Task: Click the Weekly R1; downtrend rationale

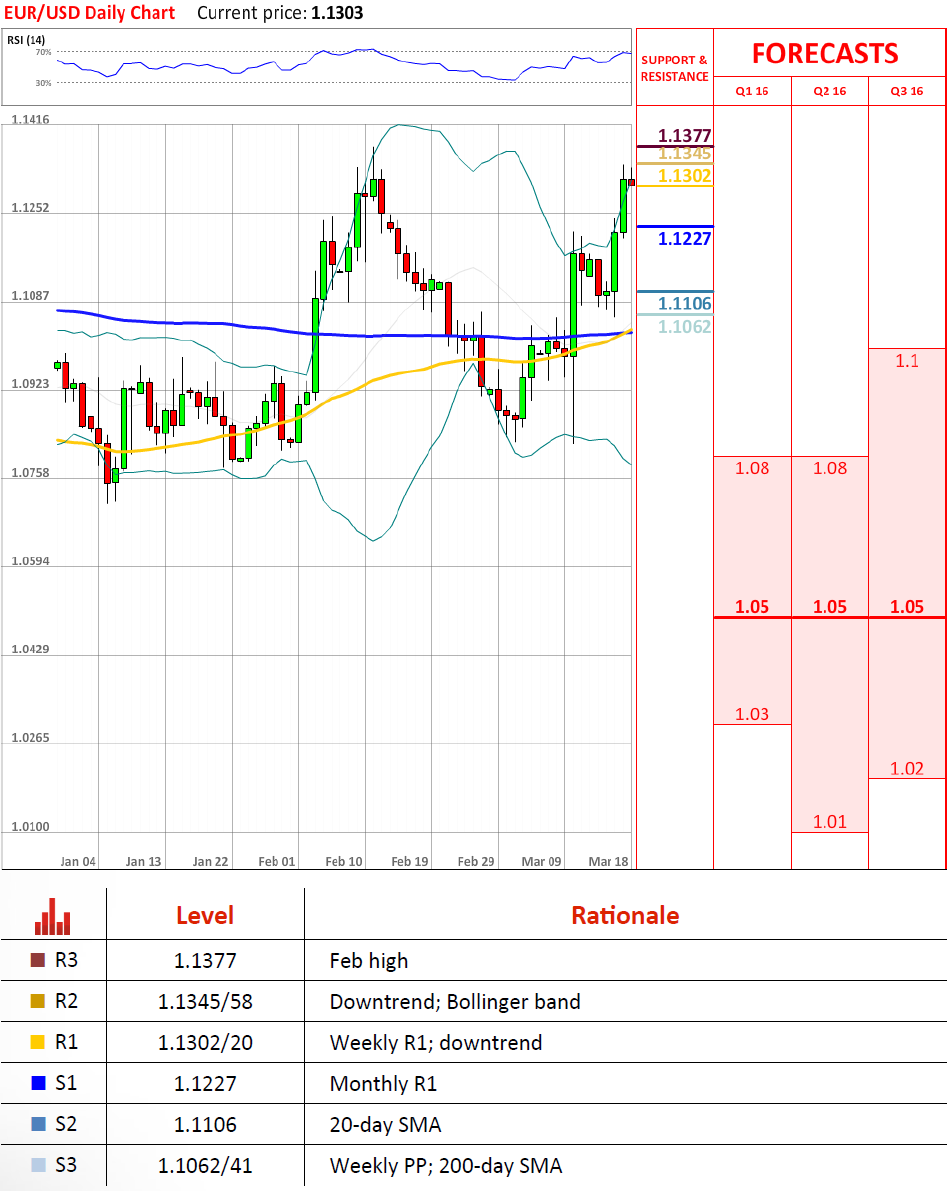Action: 436,1043
